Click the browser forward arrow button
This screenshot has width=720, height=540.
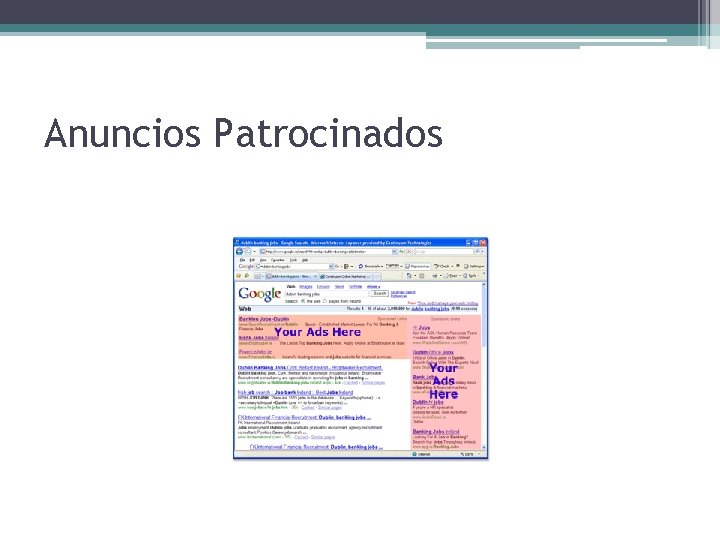point(248,252)
